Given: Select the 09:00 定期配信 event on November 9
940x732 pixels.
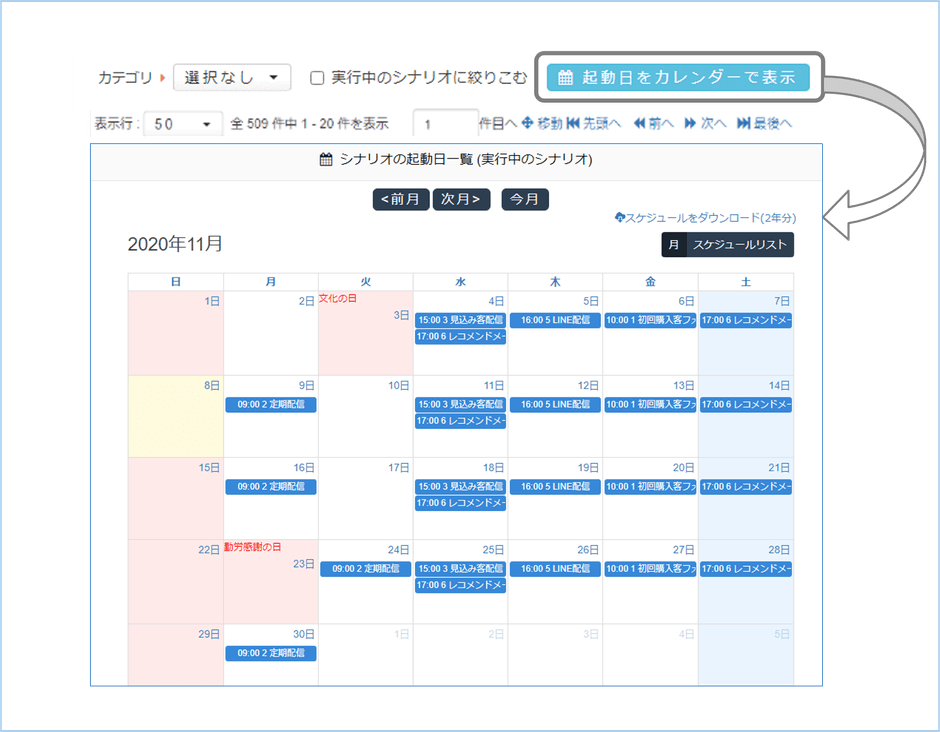Looking at the screenshot, I should (x=270, y=404).
